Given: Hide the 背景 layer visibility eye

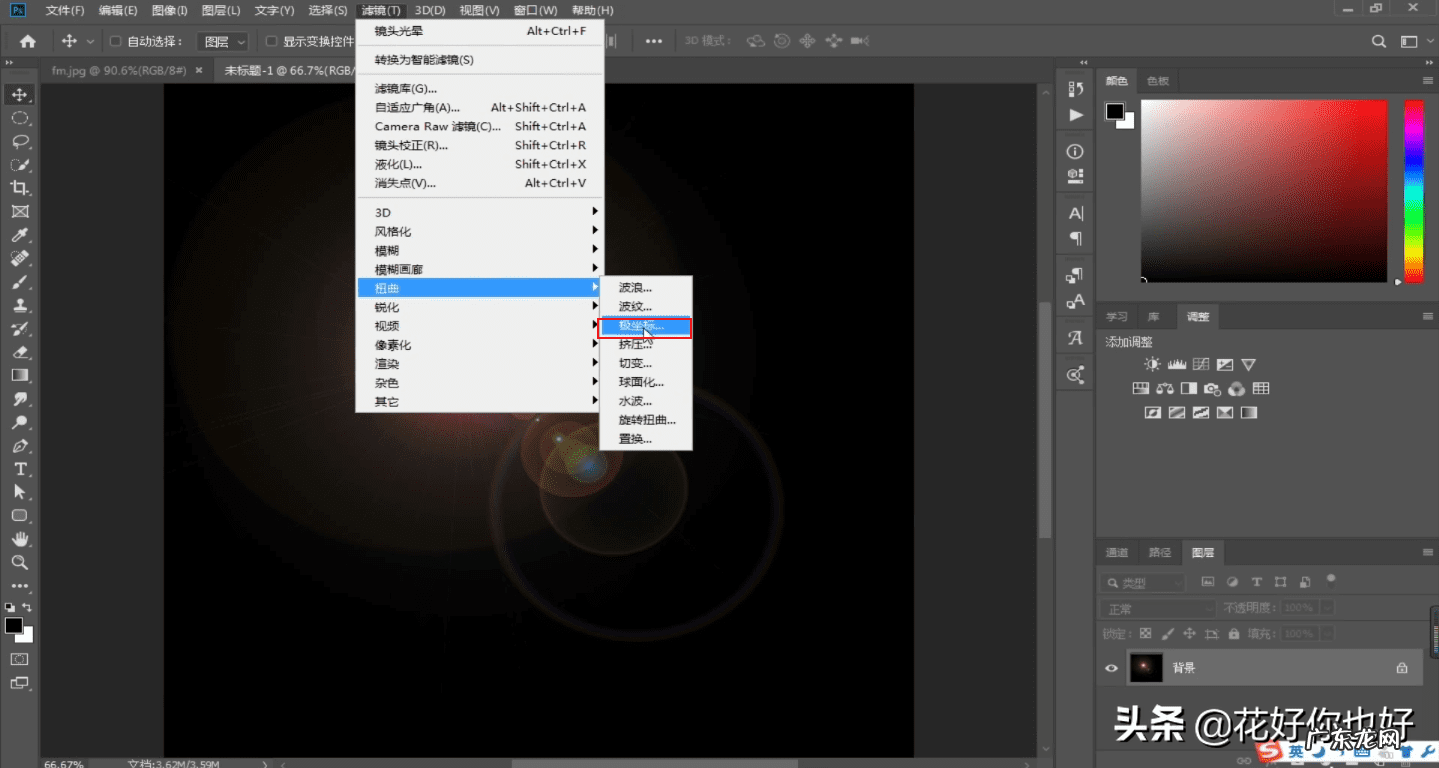Looking at the screenshot, I should coord(1111,668).
